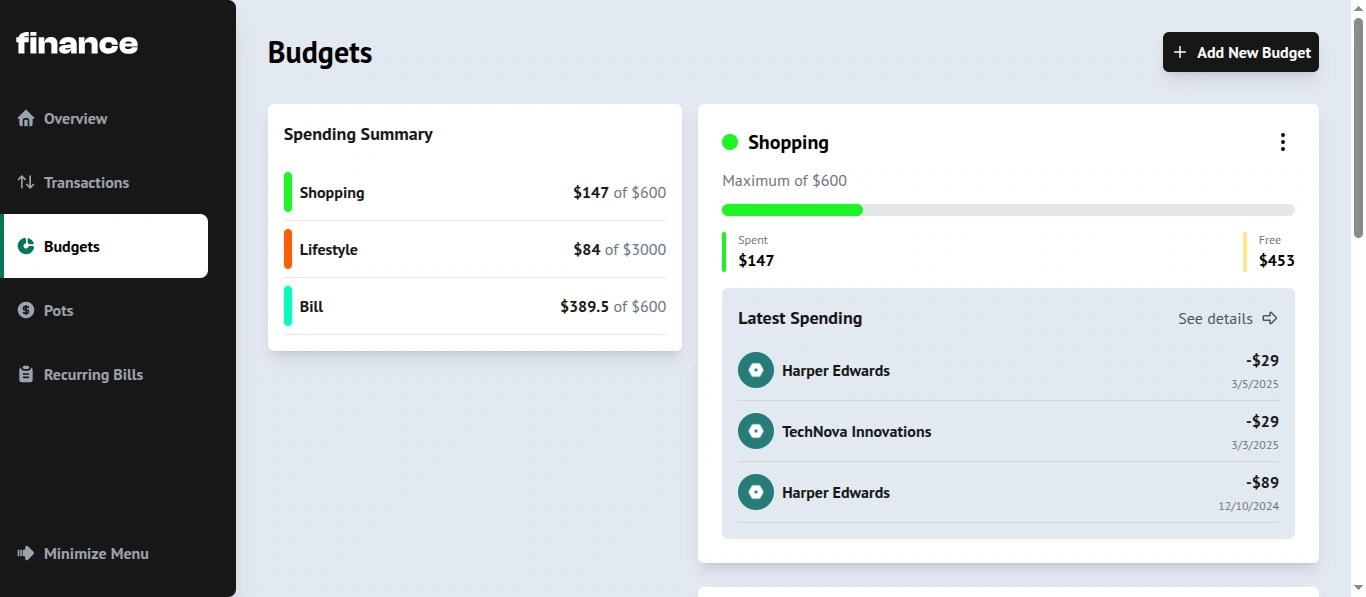Image resolution: width=1366 pixels, height=597 pixels.
Task: Click the green Shopping color bar in summary
Action: click(x=288, y=192)
